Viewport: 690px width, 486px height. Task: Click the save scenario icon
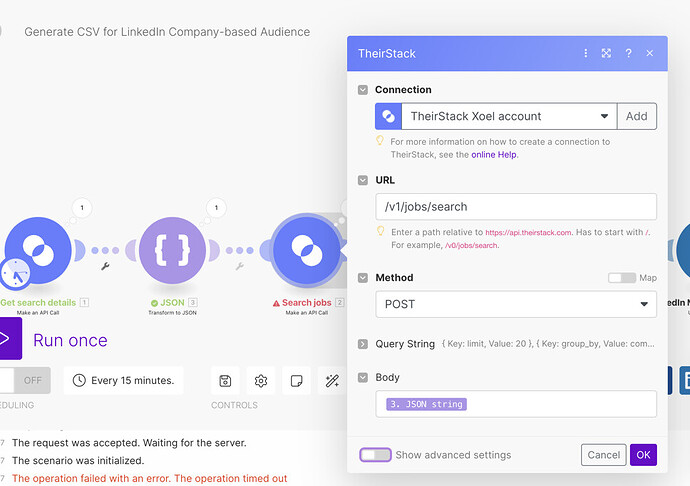(225, 381)
